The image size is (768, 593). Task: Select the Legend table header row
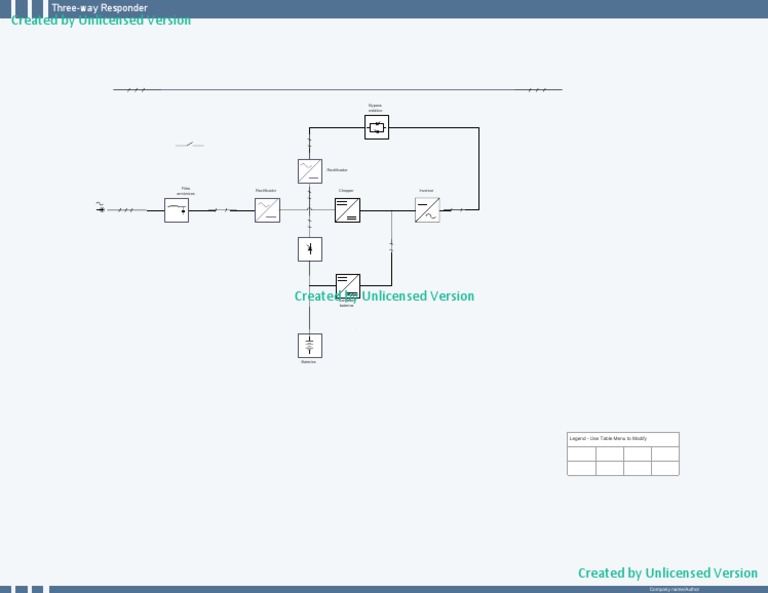click(622, 439)
